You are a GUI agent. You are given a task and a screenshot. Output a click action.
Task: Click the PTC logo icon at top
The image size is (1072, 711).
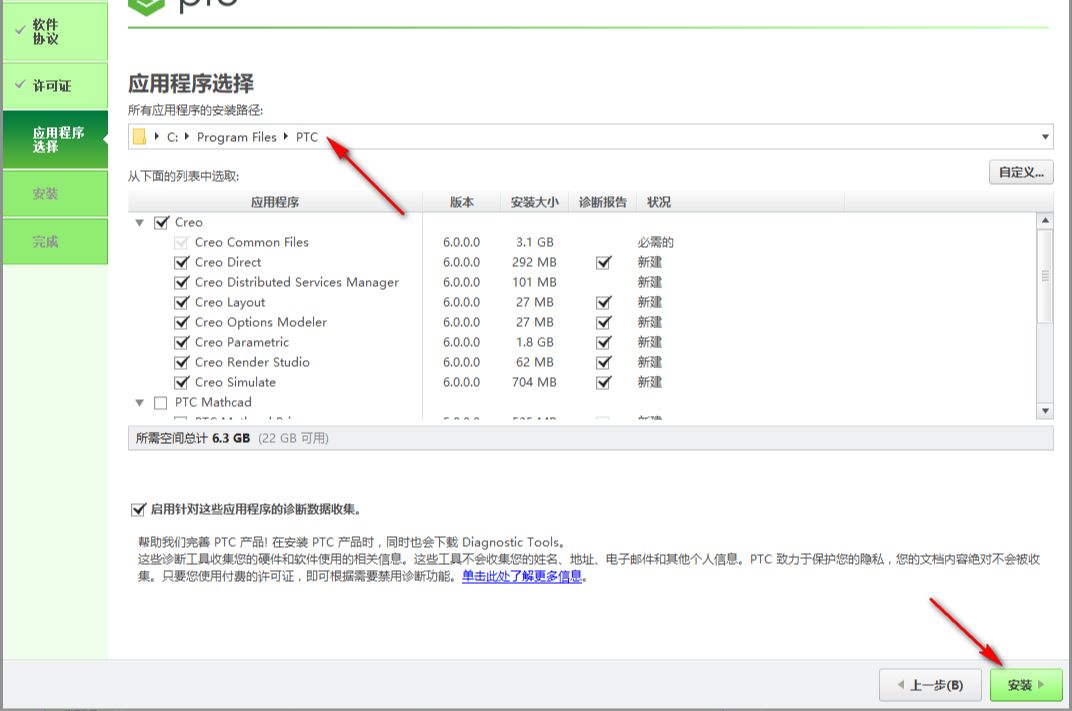tap(146, 7)
